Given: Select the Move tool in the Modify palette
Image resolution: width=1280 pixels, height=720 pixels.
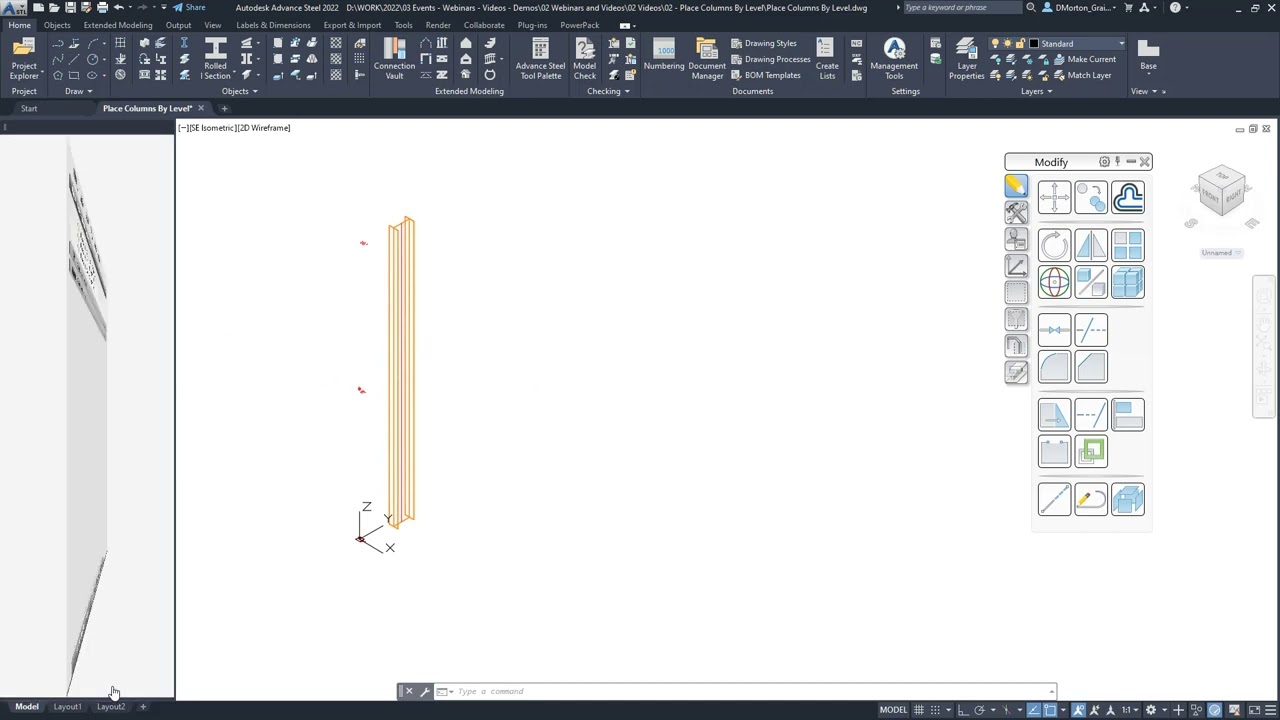Looking at the screenshot, I should (x=1054, y=198).
